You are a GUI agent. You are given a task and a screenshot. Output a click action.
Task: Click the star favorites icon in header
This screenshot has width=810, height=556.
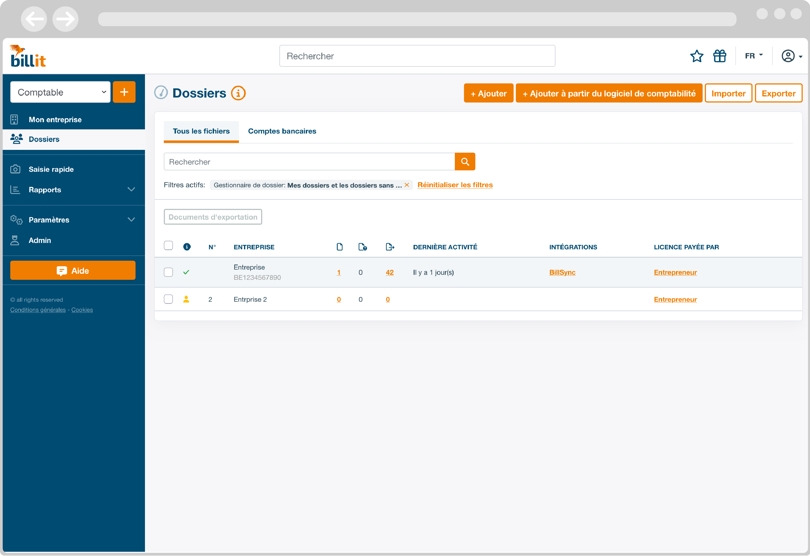pyautogui.click(x=697, y=56)
